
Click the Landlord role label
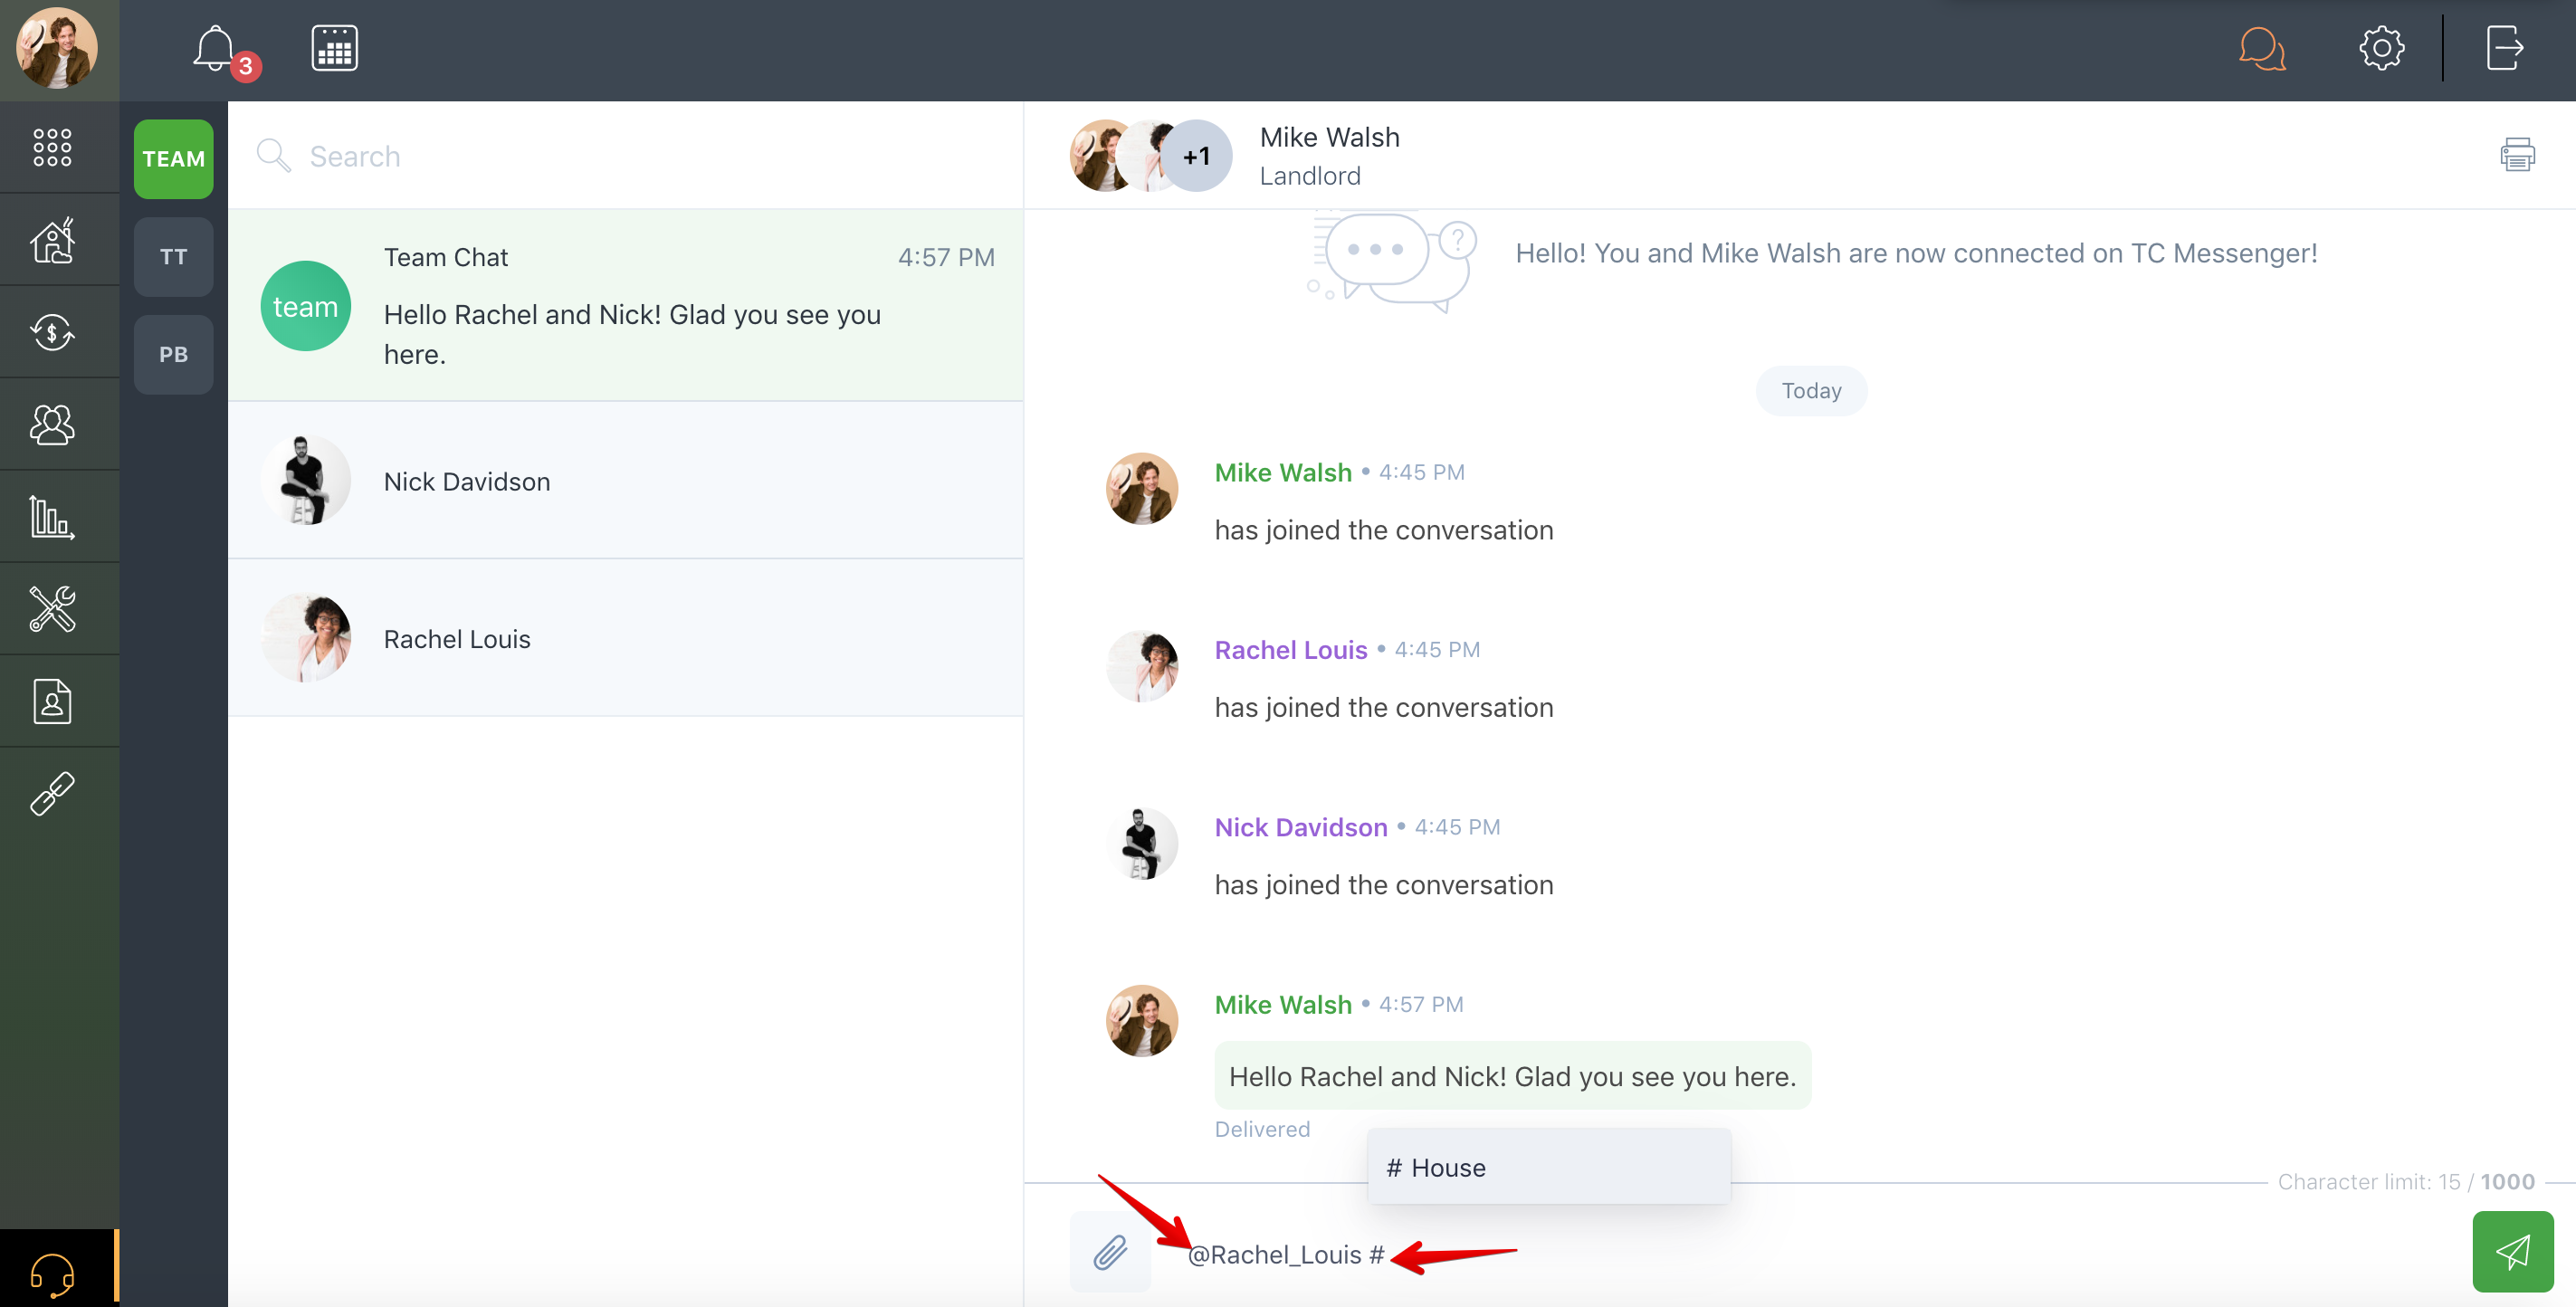1309,176
